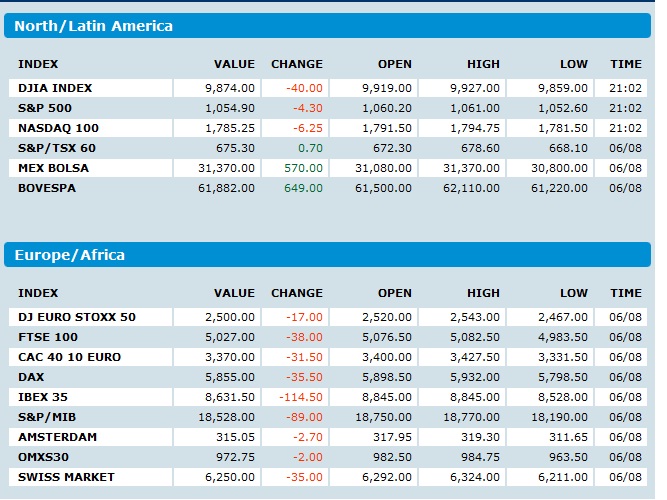Click DAX high 5,932.00
The width and height of the screenshot is (667, 500).
coord(475,377)
